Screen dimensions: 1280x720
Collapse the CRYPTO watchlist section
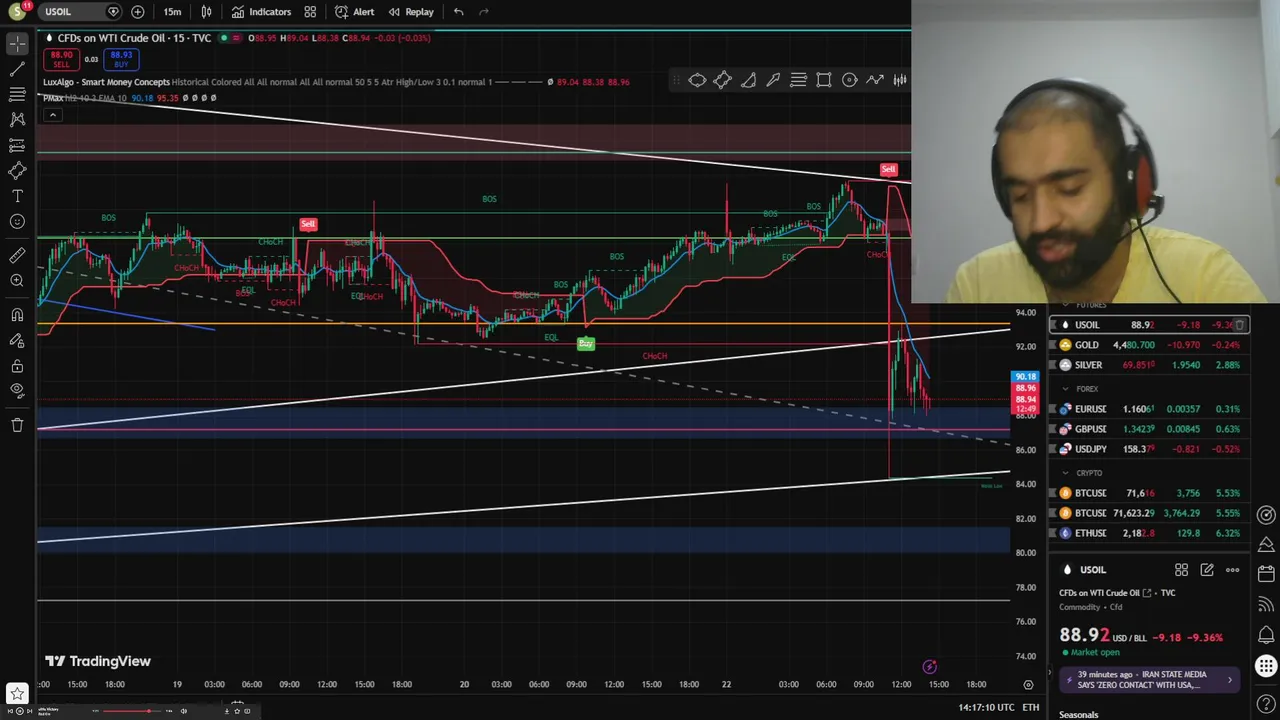[1066, 473]
